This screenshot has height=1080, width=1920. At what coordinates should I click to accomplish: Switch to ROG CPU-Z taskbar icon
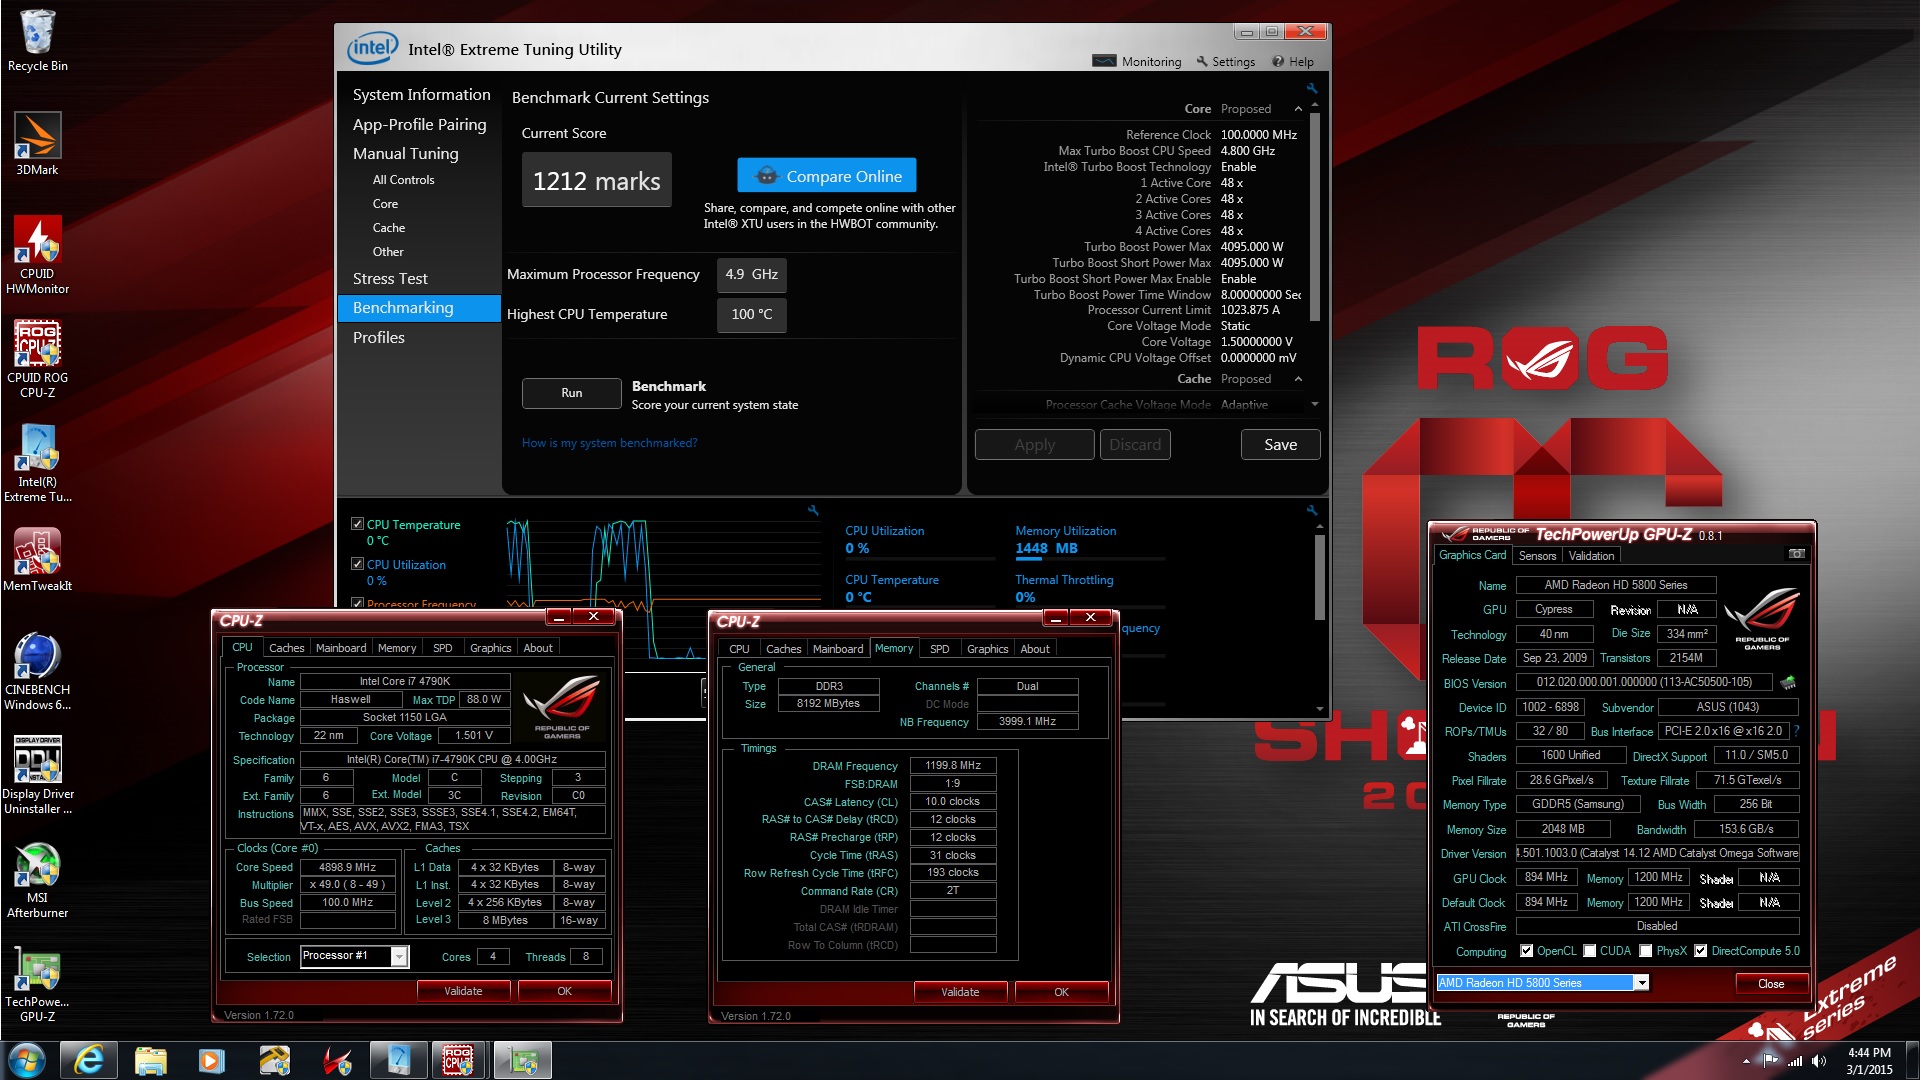point(459,1060)
